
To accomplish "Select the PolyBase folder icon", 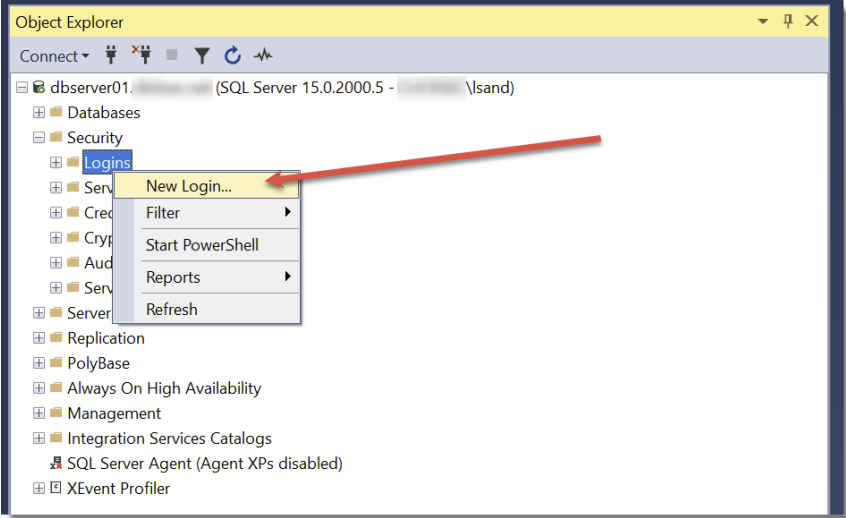I will click(x=56, y=362).
